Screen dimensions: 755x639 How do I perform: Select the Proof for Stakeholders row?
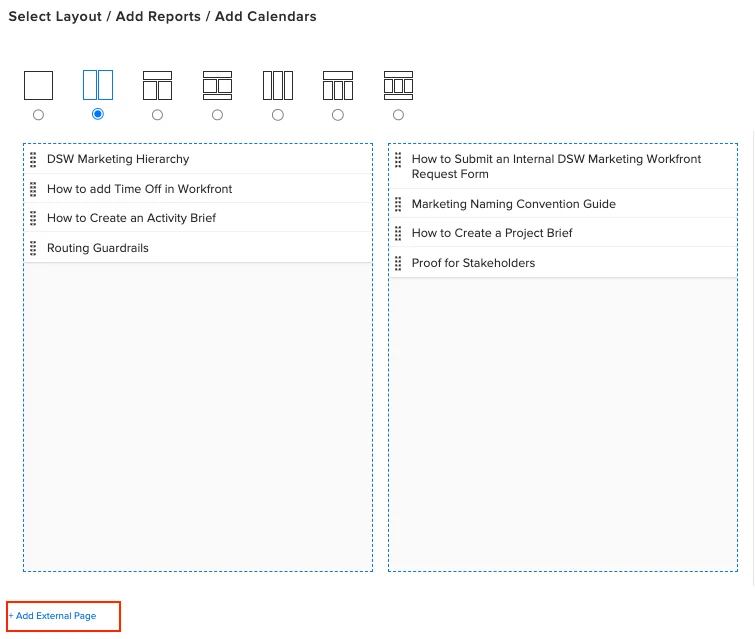point(563,262)
